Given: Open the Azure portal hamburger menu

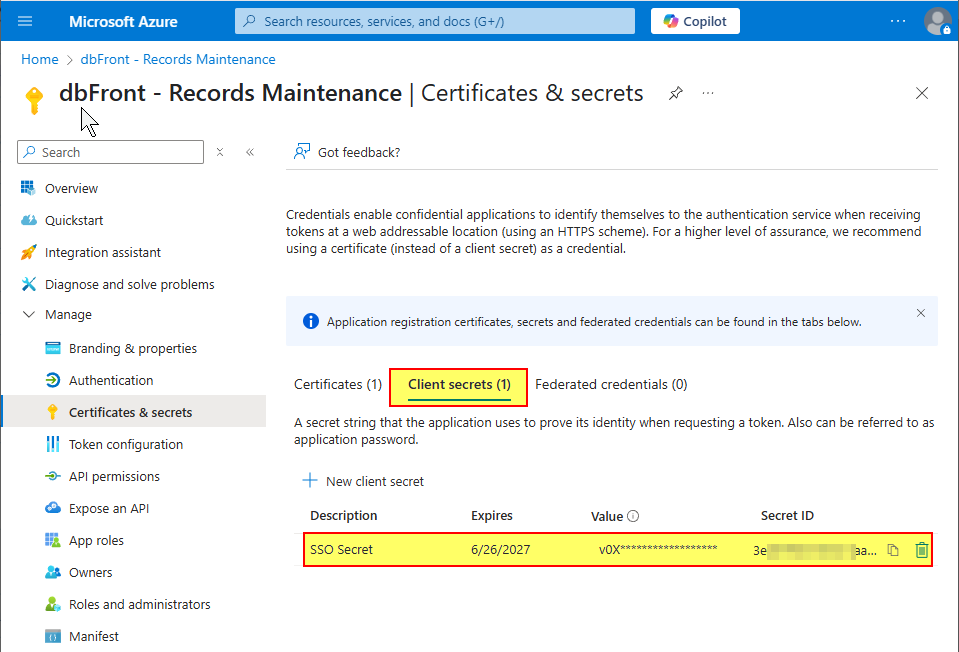Looking at the screenshot, I should pyautogui.click(x=25, y=21).
